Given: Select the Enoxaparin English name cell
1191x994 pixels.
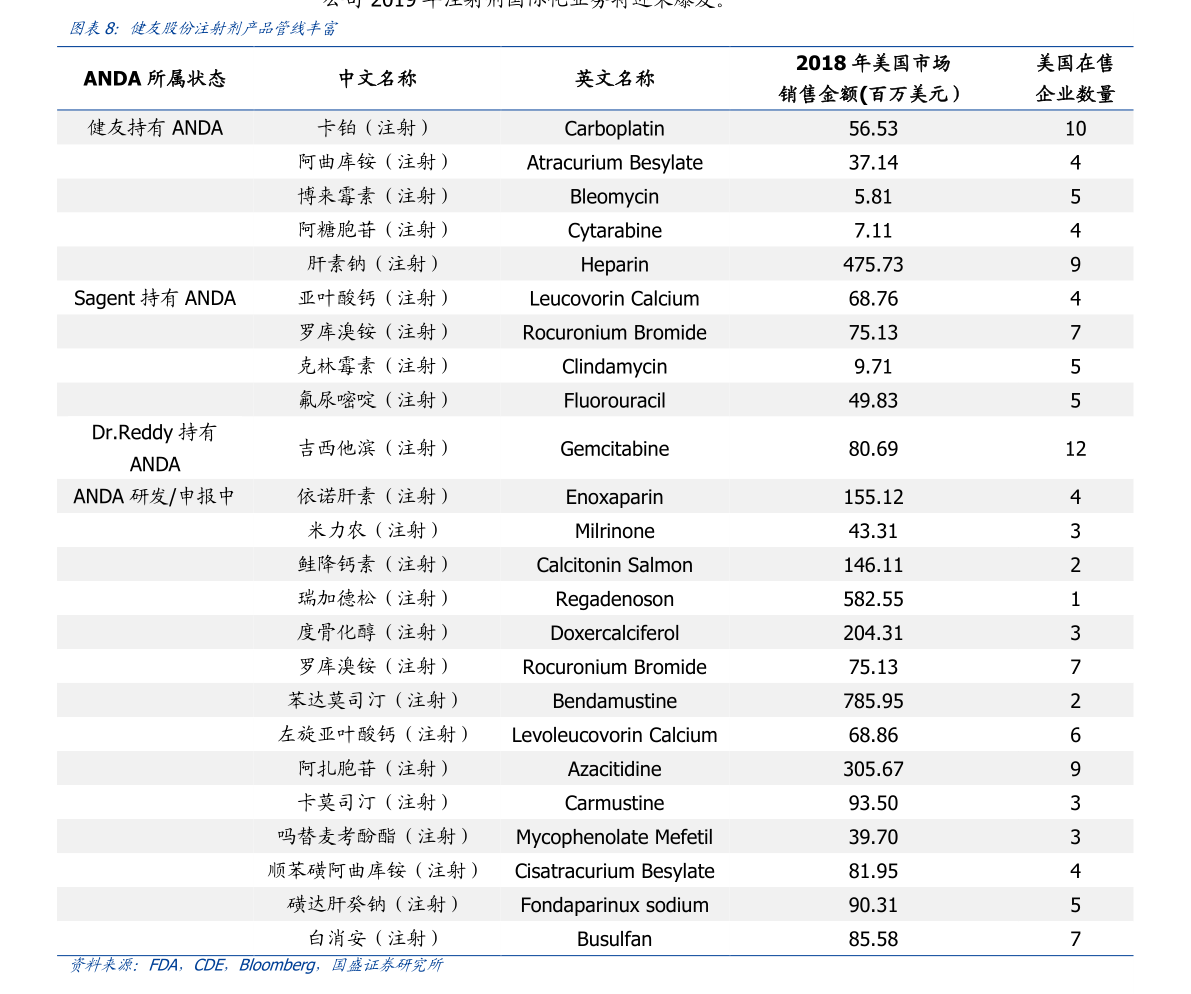Looking at the screenshot, I should (614, 496).
